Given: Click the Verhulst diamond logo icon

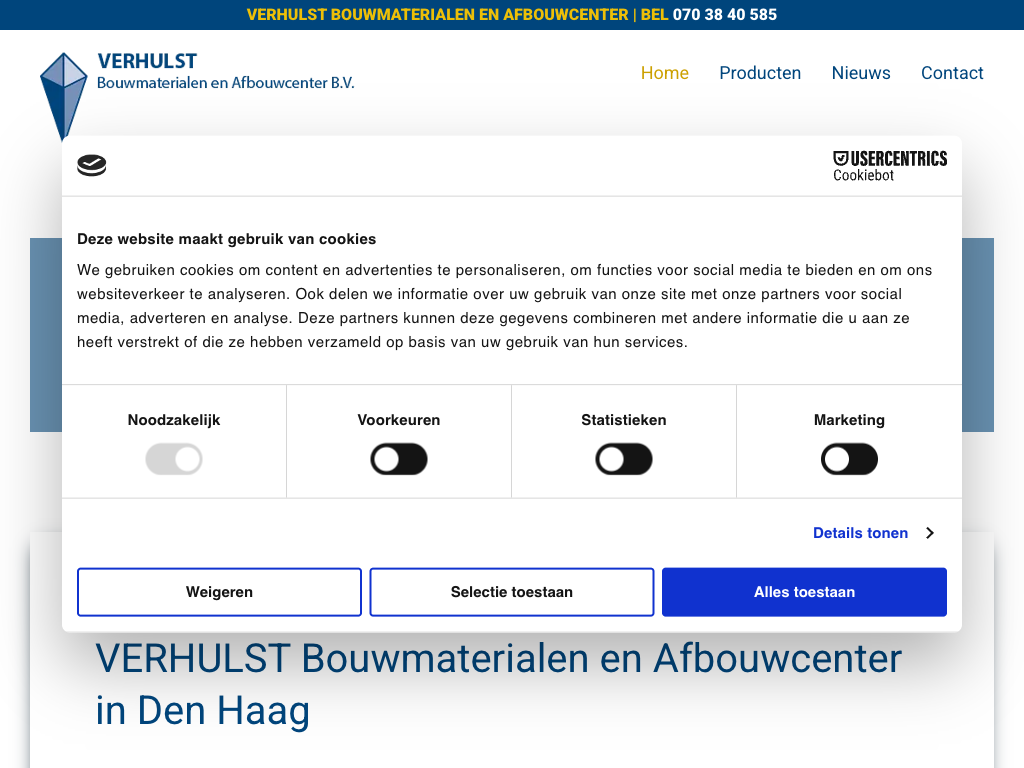Looking at the screenshot, I should tap(63, 96).
